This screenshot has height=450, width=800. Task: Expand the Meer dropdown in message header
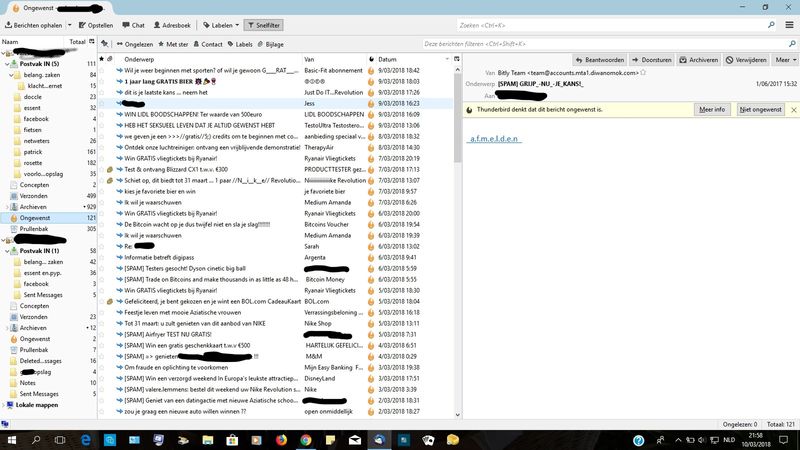click(785, 59)
